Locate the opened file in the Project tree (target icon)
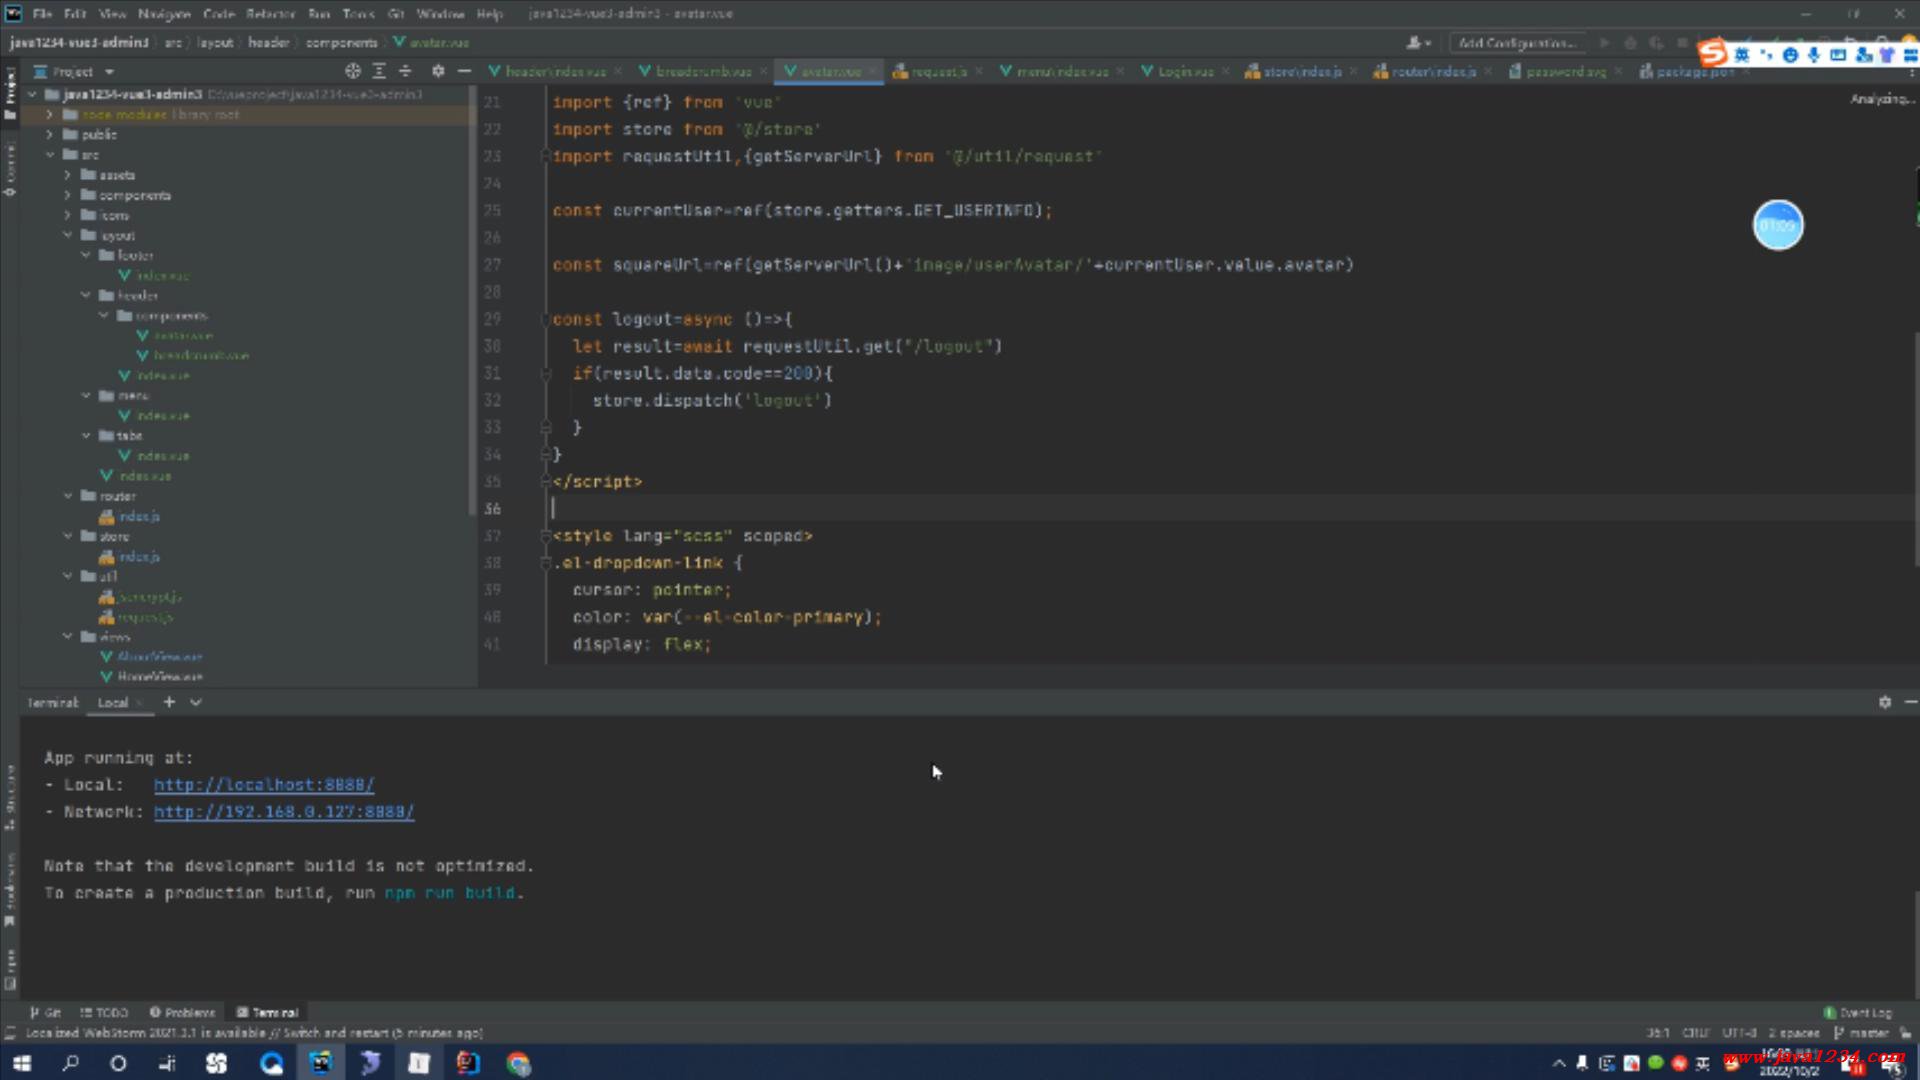 coord(352,71)
